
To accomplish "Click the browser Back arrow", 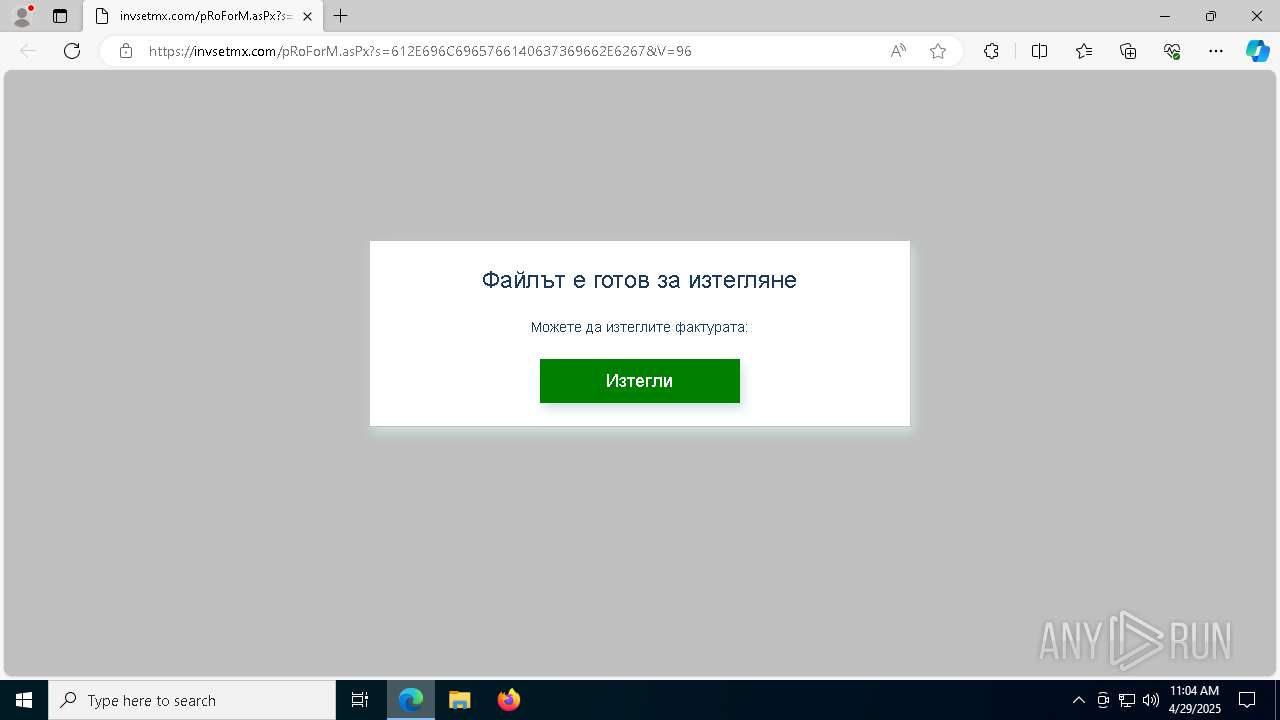I will (28, 51).
